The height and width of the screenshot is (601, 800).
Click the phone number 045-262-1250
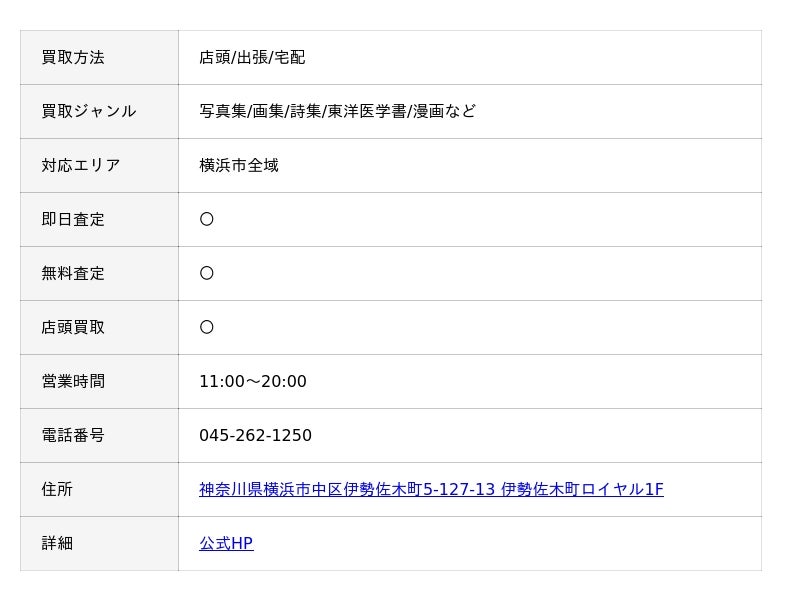tap(255, 435)
